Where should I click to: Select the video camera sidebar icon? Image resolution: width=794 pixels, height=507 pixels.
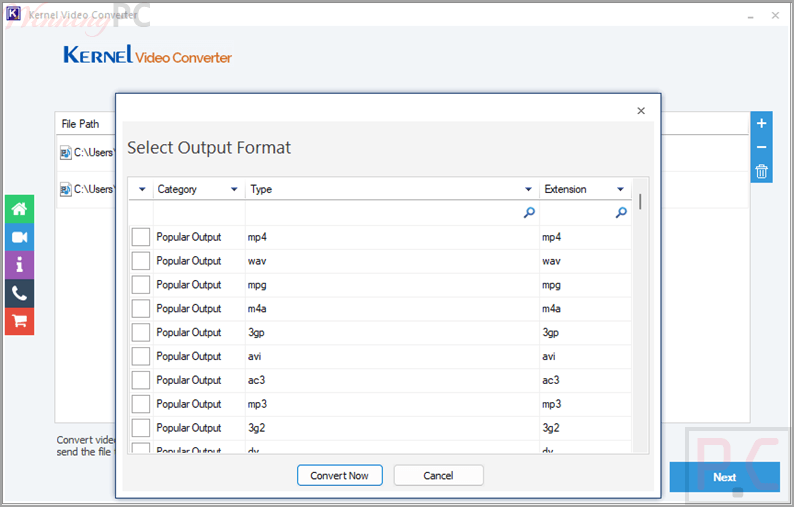point(19,237)
